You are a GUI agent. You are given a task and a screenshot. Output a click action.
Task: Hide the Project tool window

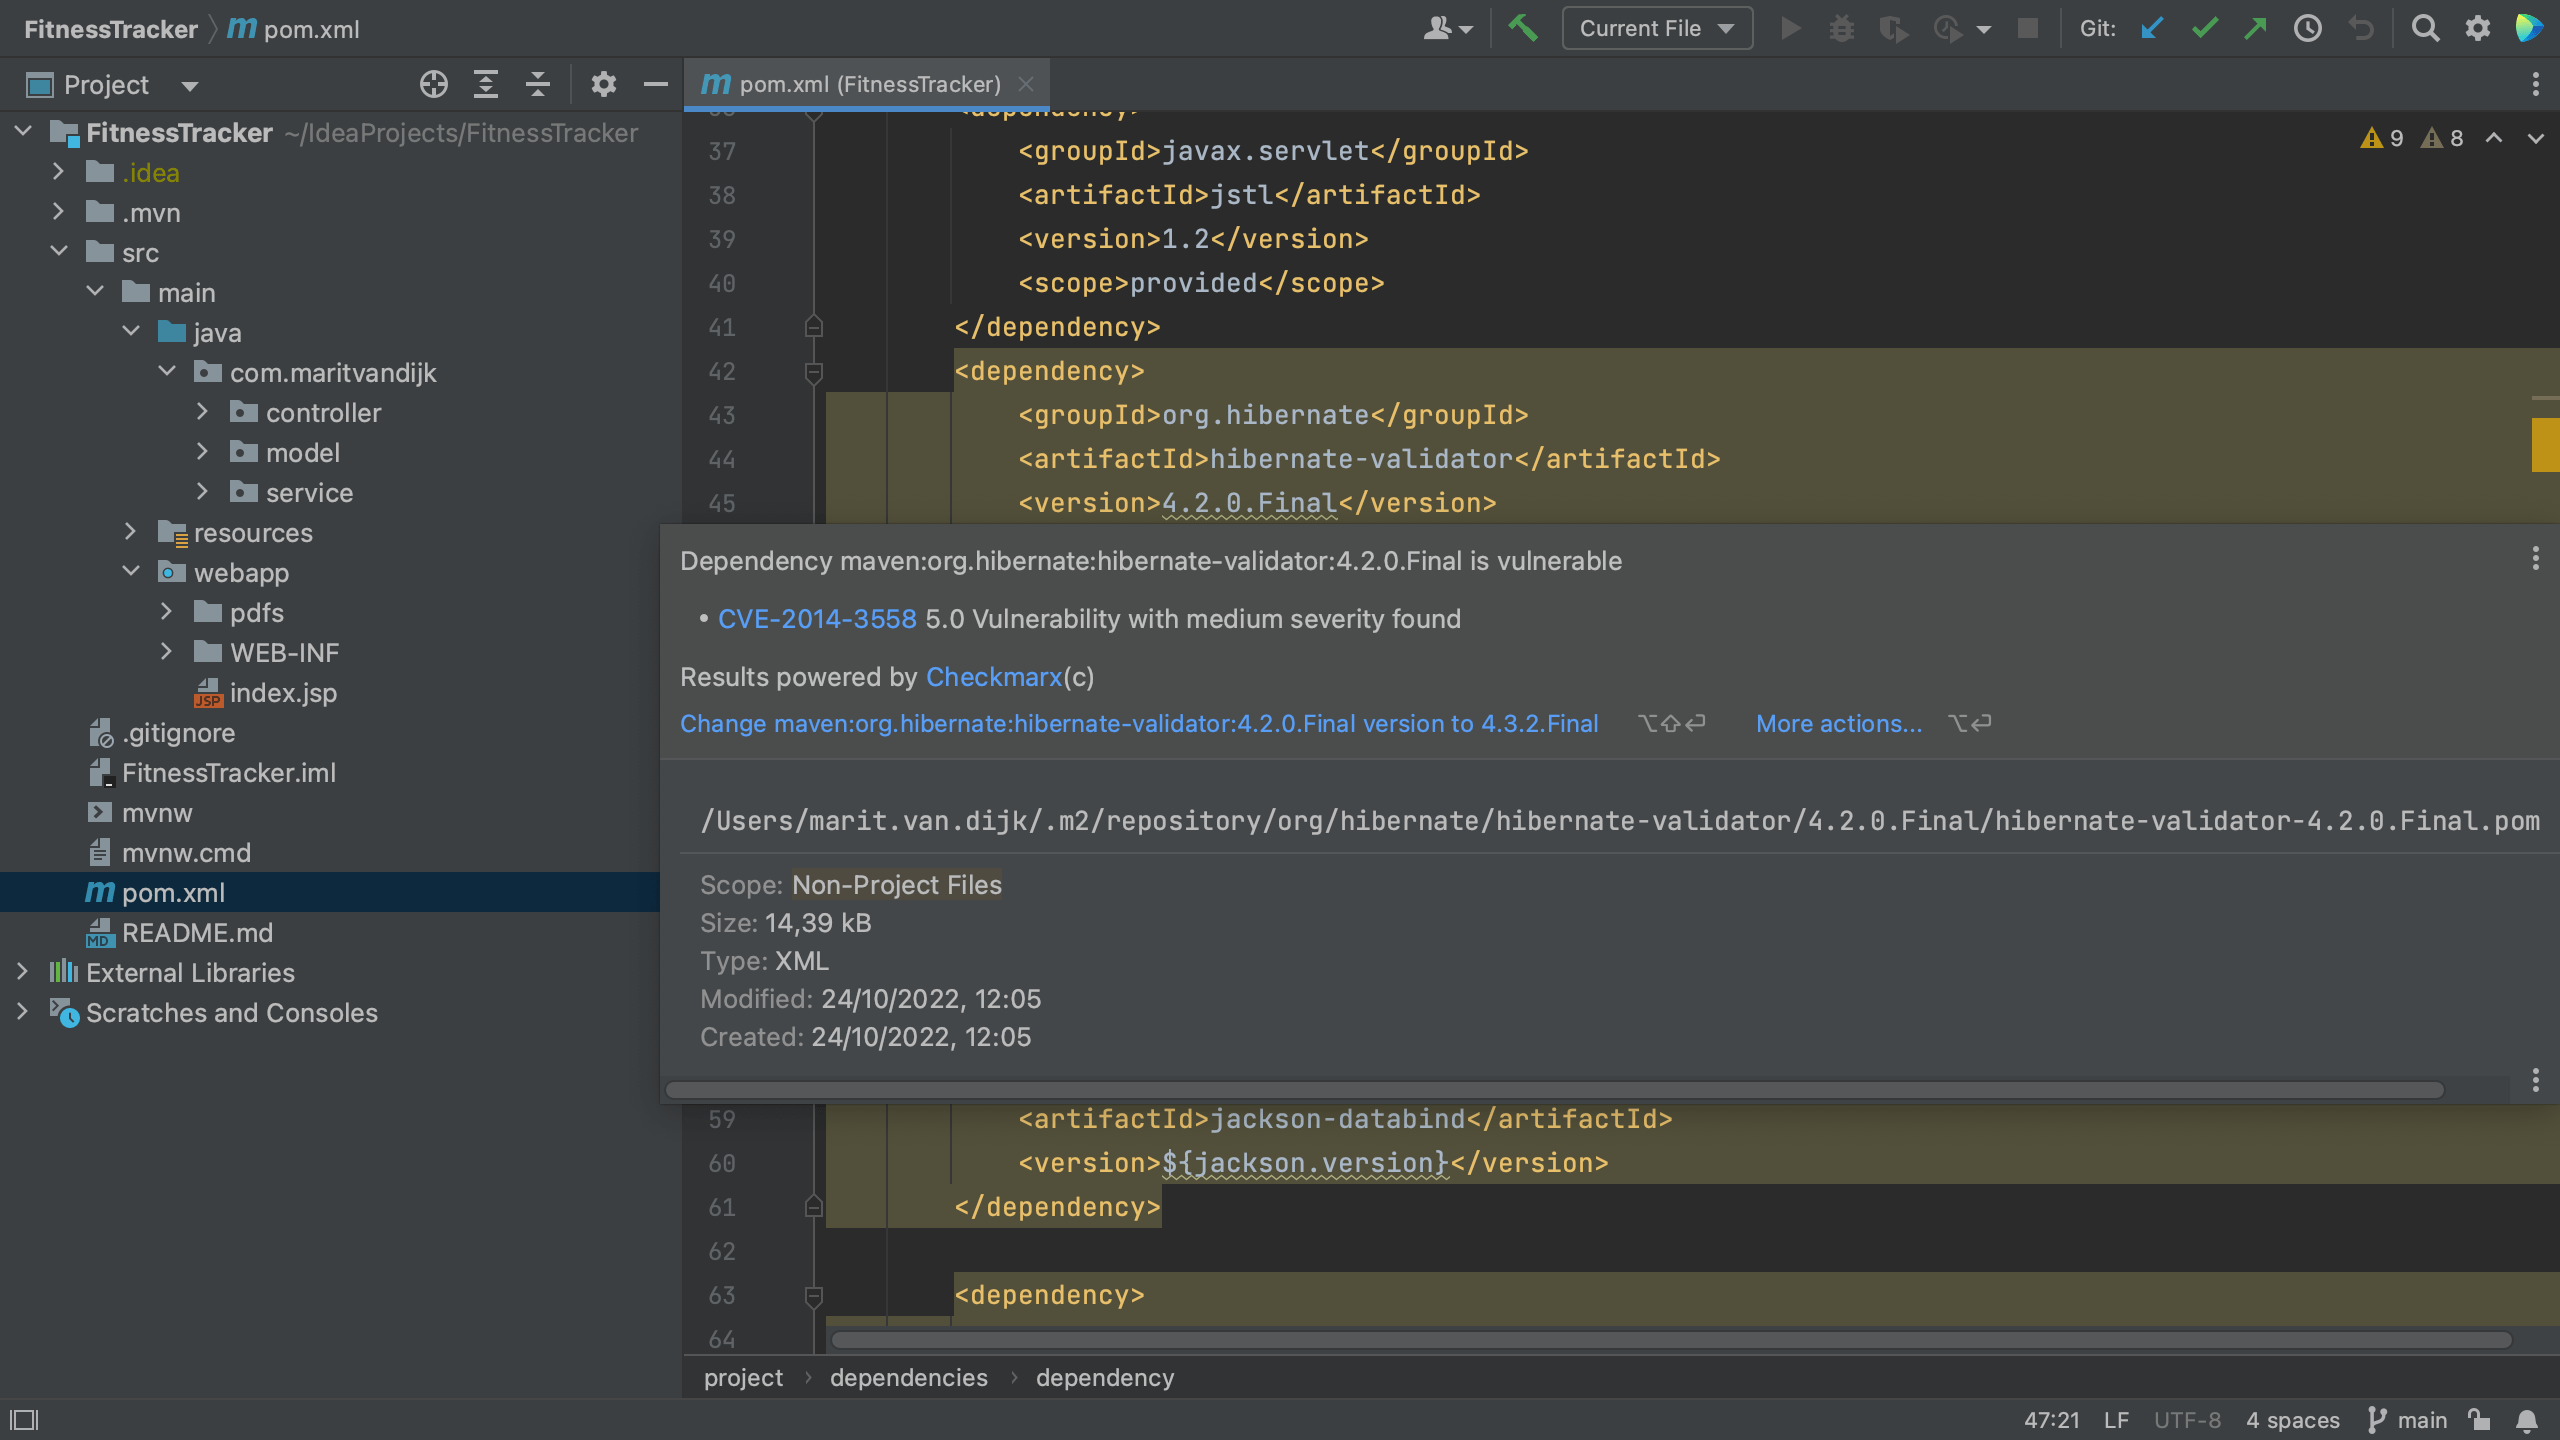655,84
